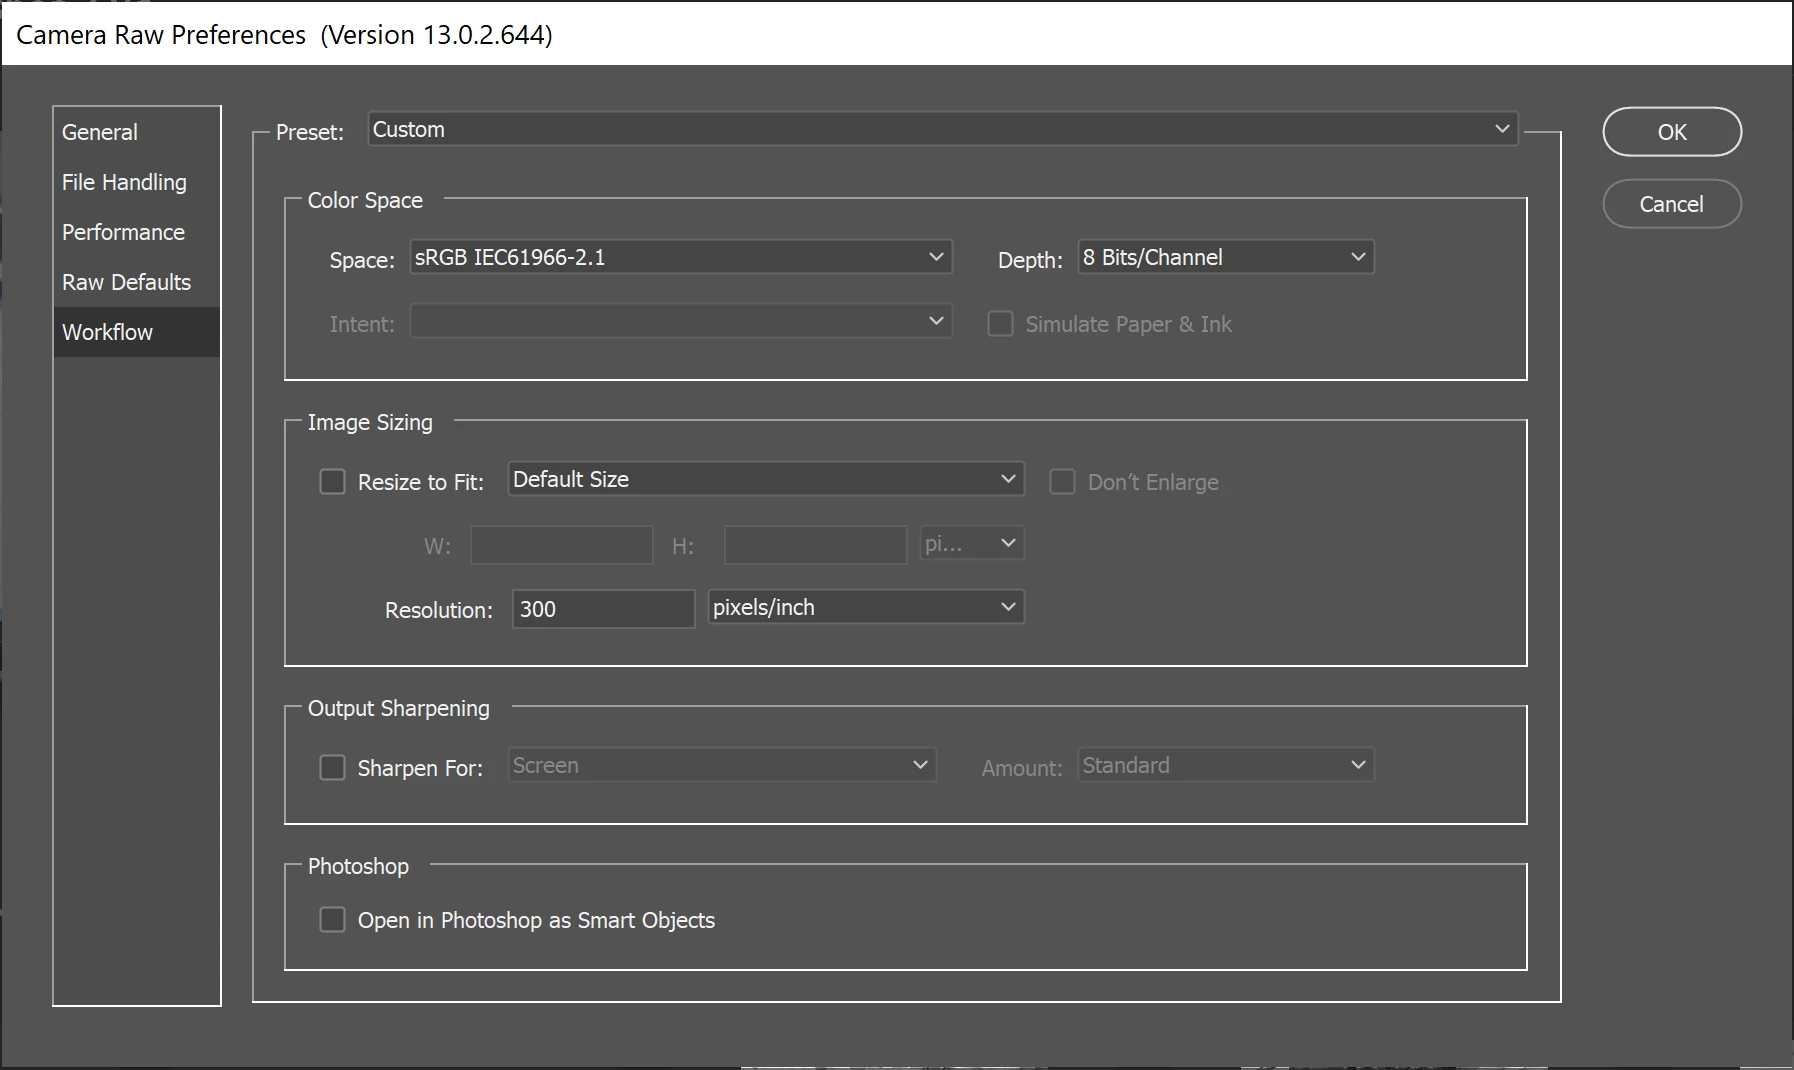Select the Workflow sidebar item

136,332
